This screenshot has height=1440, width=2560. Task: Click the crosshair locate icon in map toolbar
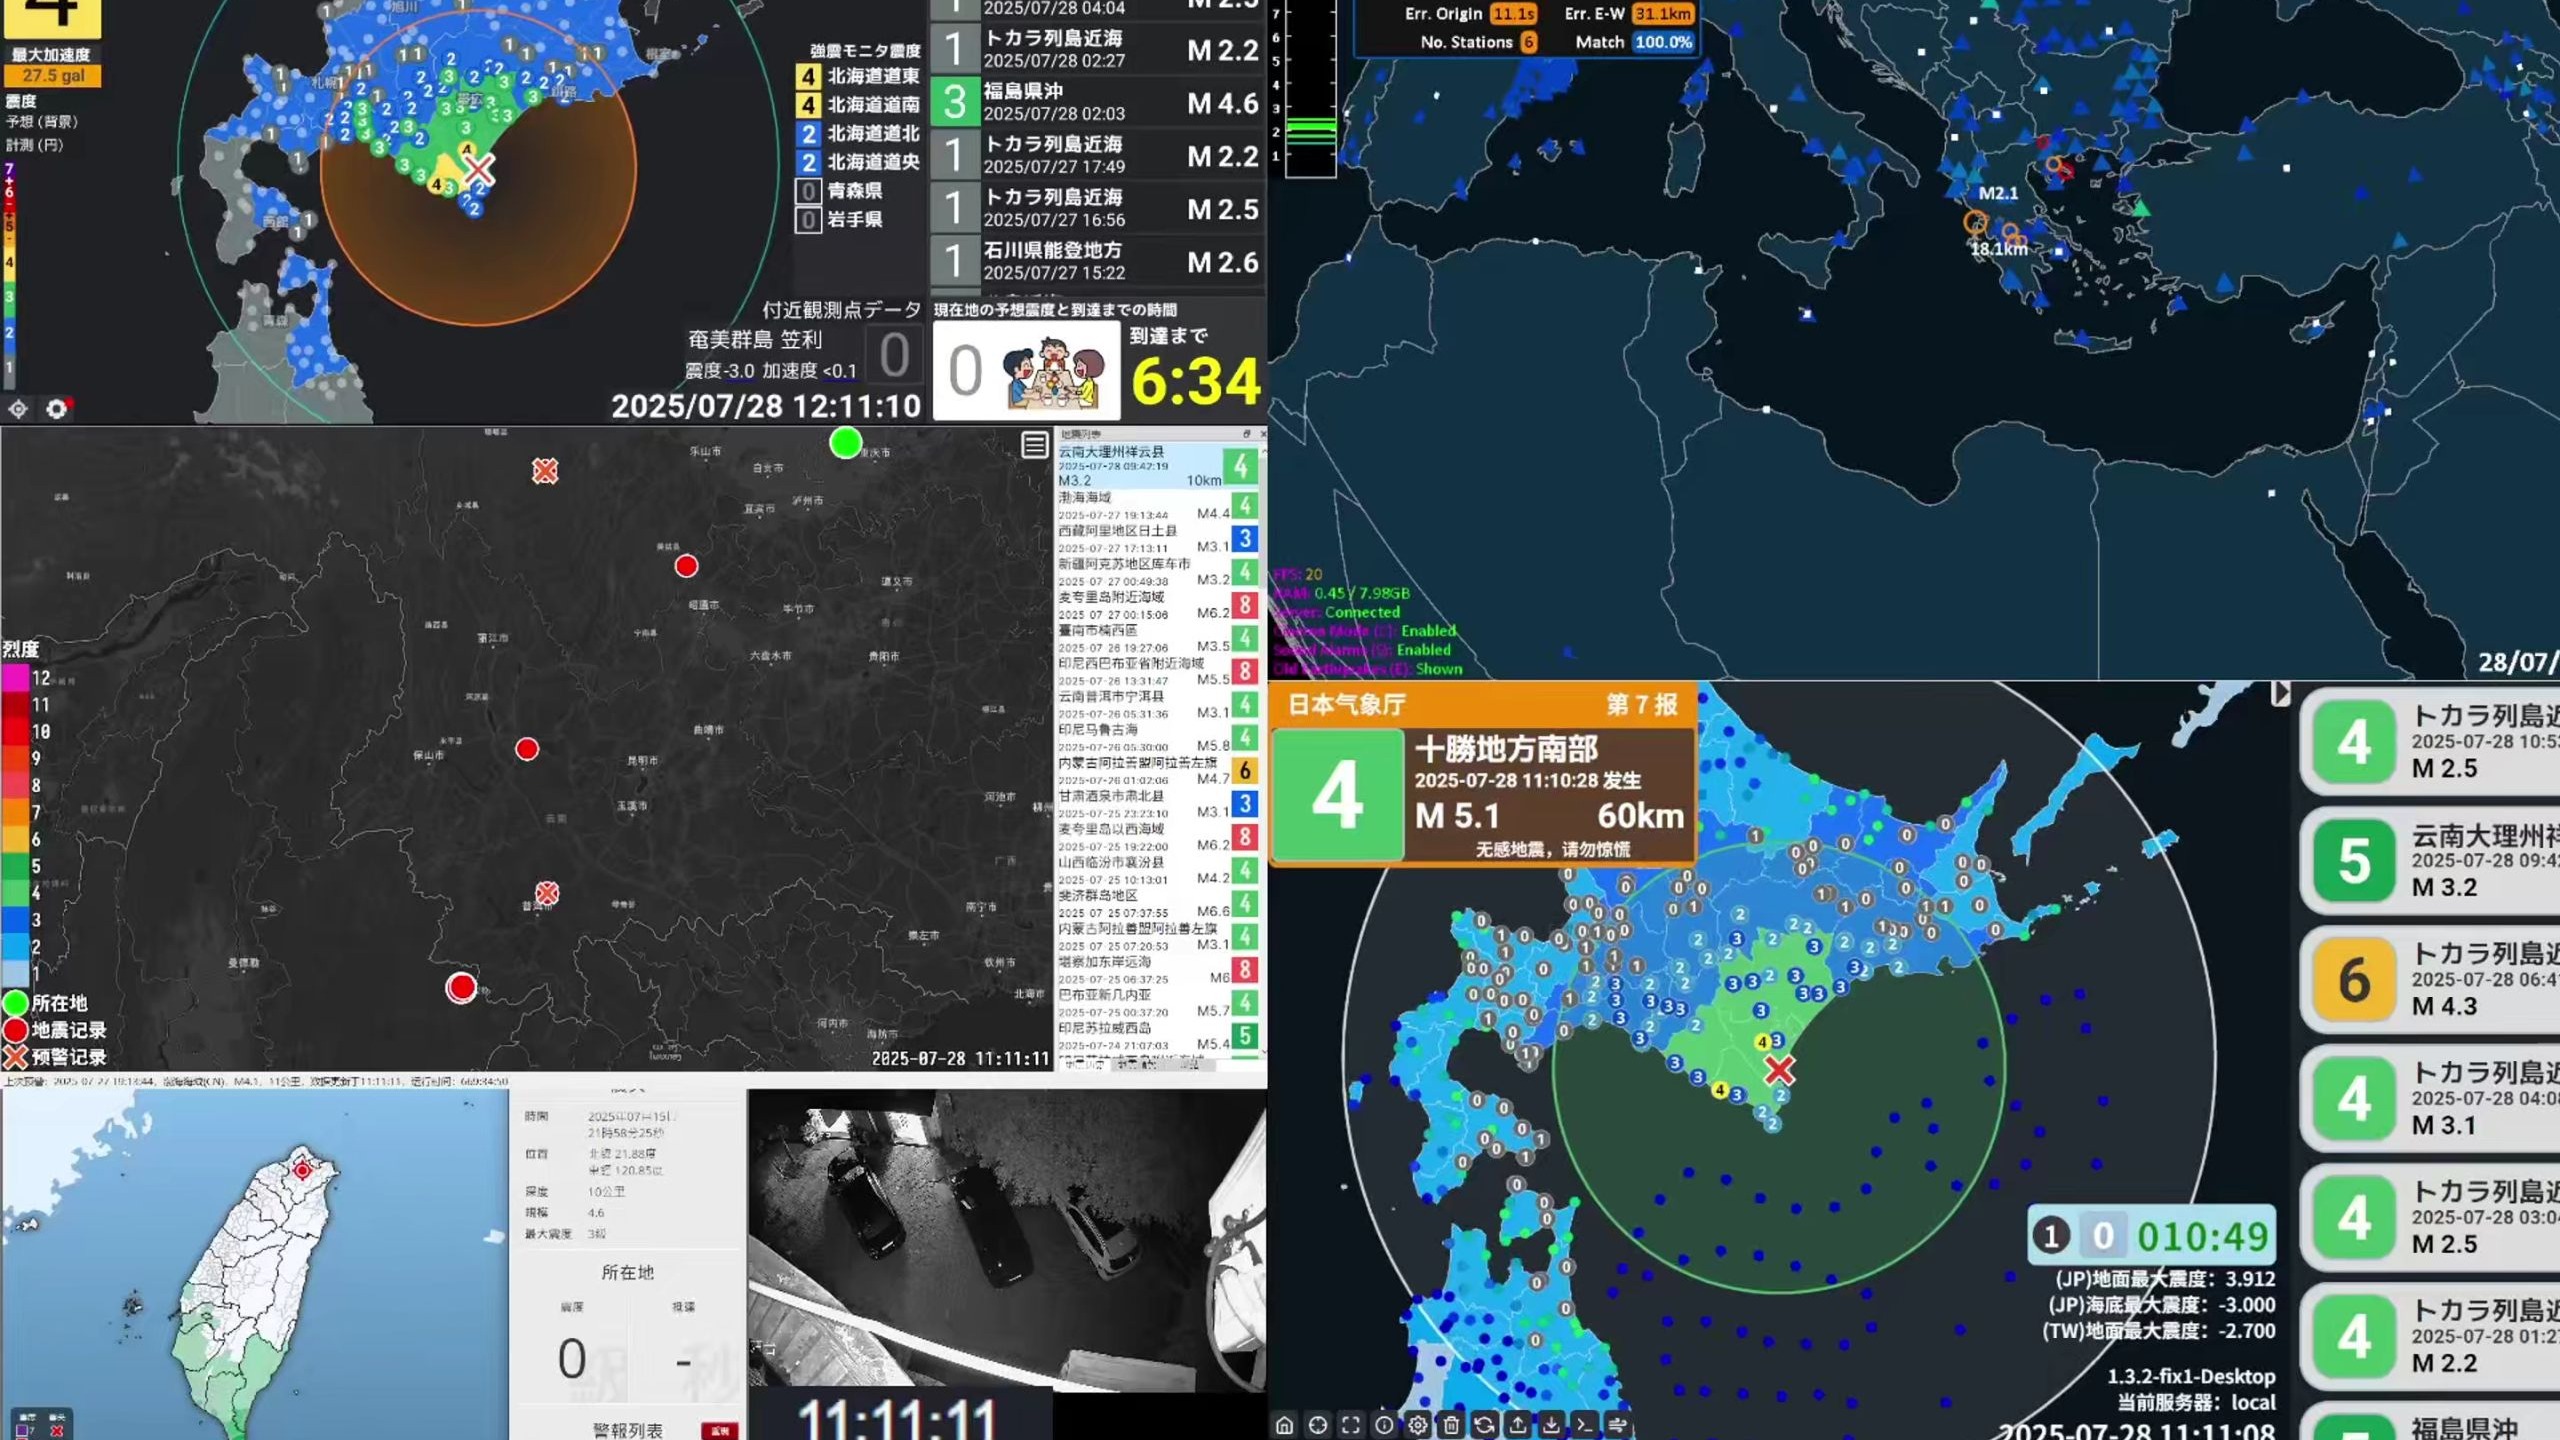pyautogui.click(x=1318, y=1425)
